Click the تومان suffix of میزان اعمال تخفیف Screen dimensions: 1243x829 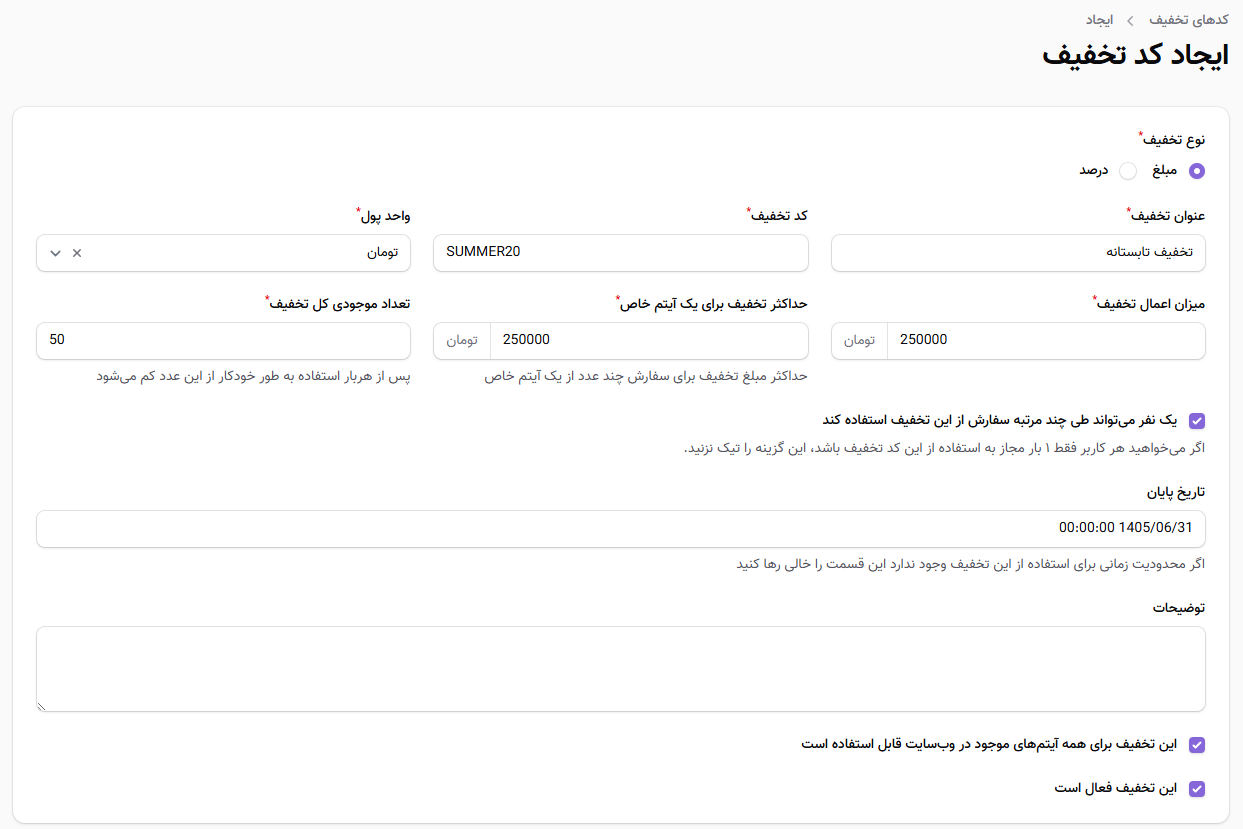[x=859, y=340]
